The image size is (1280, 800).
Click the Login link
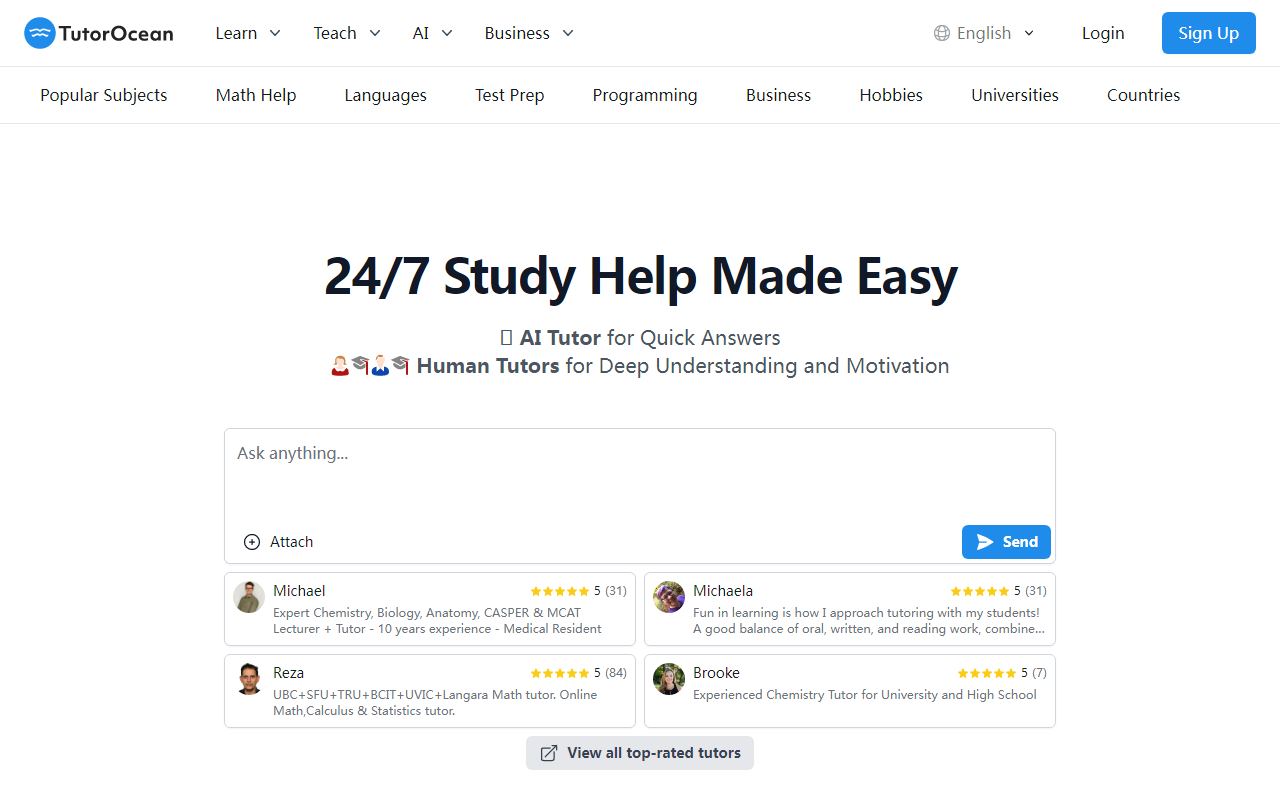(1103, 33)
